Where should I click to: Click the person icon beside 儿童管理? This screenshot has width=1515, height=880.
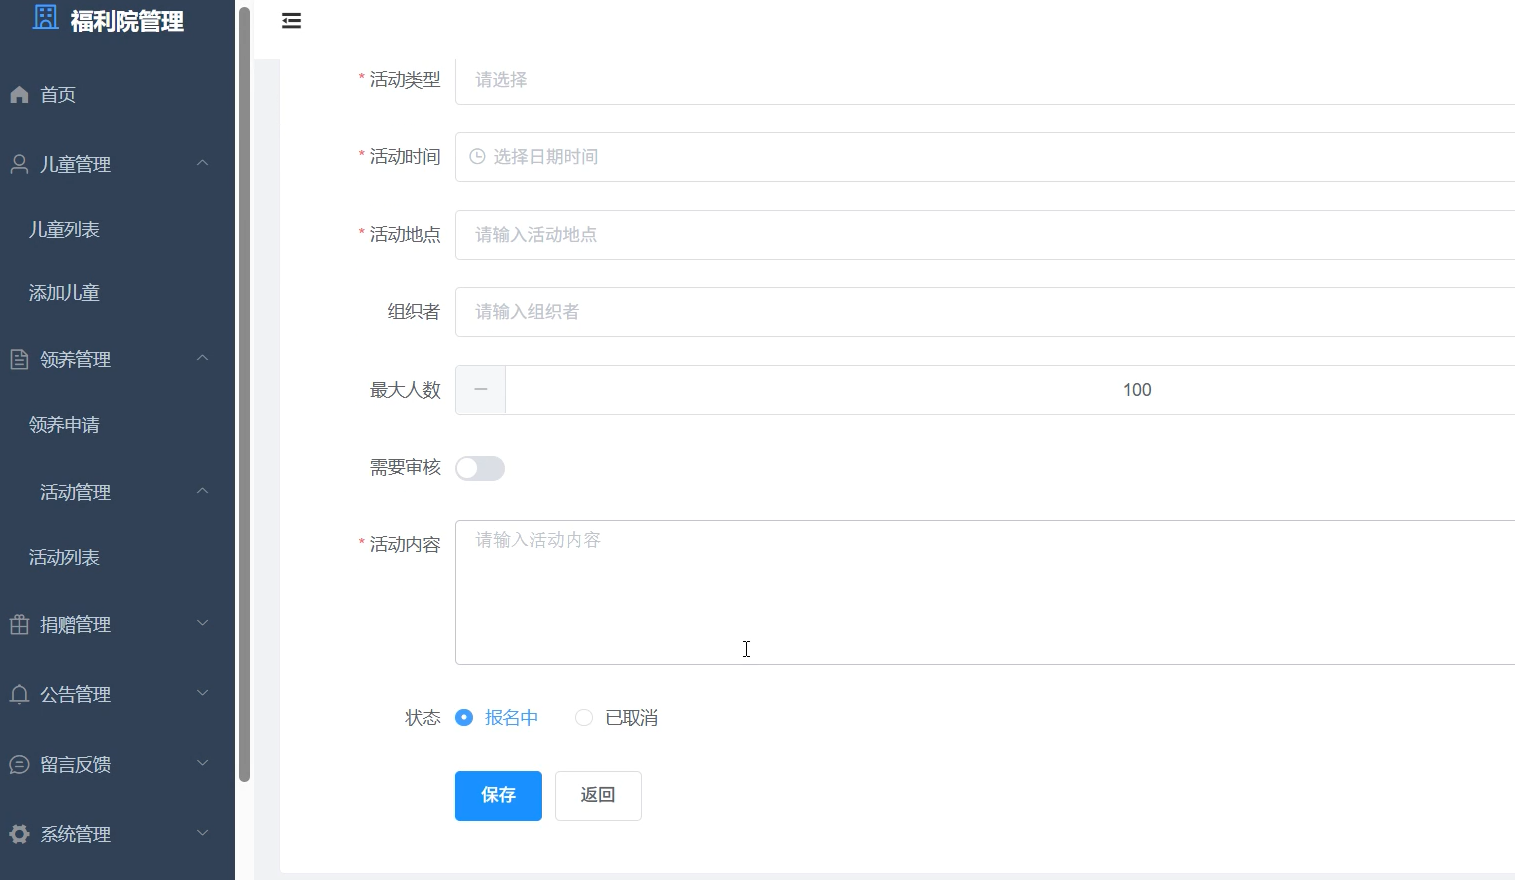19,165
